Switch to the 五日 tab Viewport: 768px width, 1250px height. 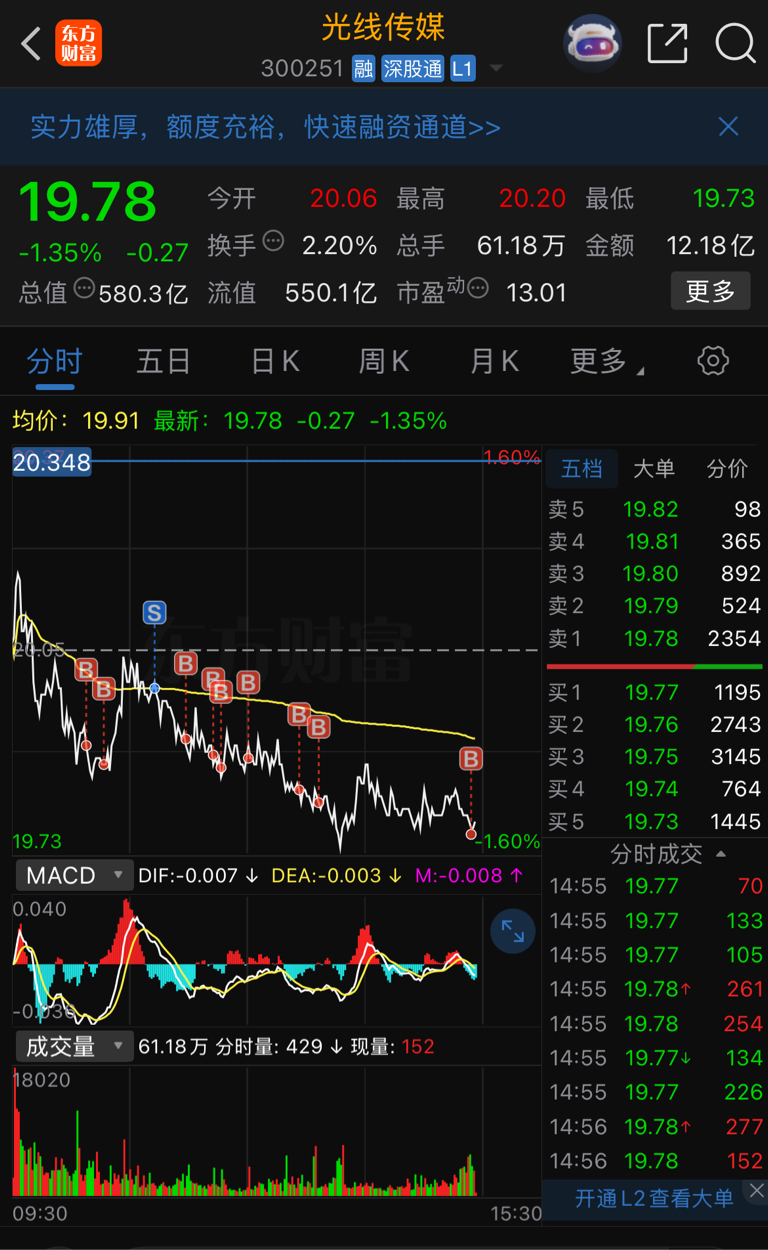164,361
